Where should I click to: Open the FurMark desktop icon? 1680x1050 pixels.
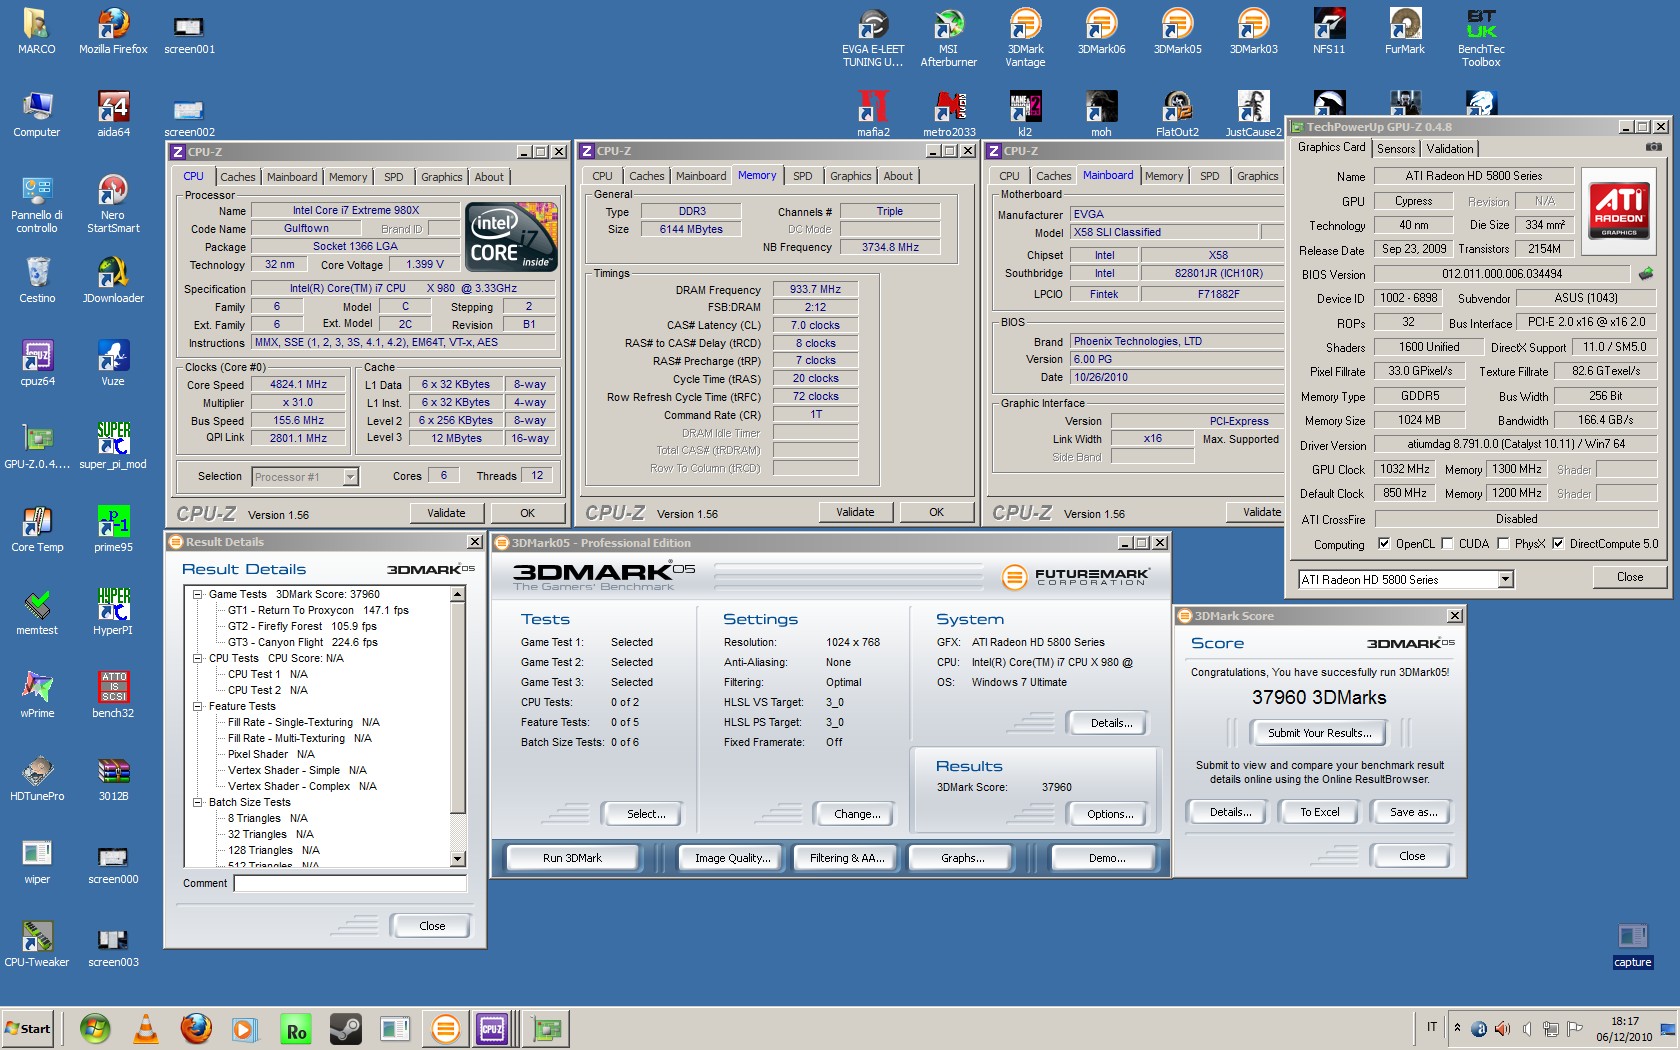point(1405,31)
